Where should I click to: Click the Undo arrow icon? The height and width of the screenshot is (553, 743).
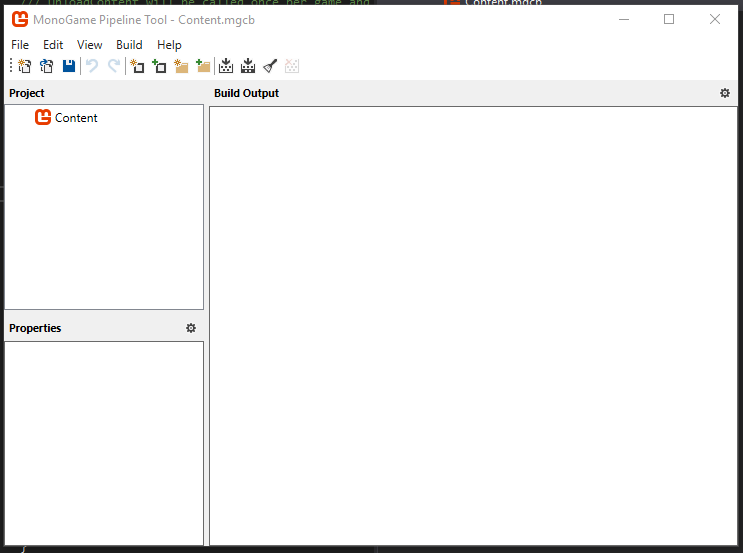(x=92, y=66)
